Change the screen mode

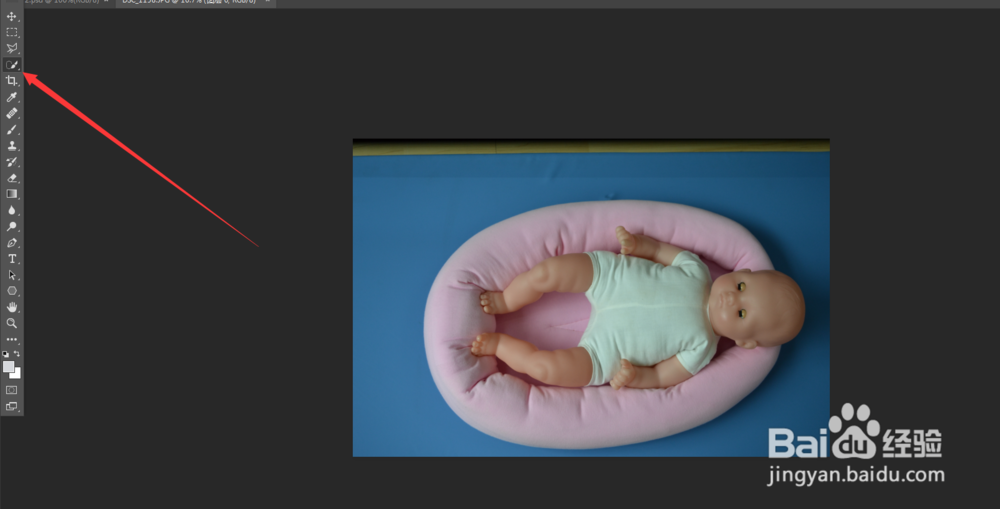point(11,406)
